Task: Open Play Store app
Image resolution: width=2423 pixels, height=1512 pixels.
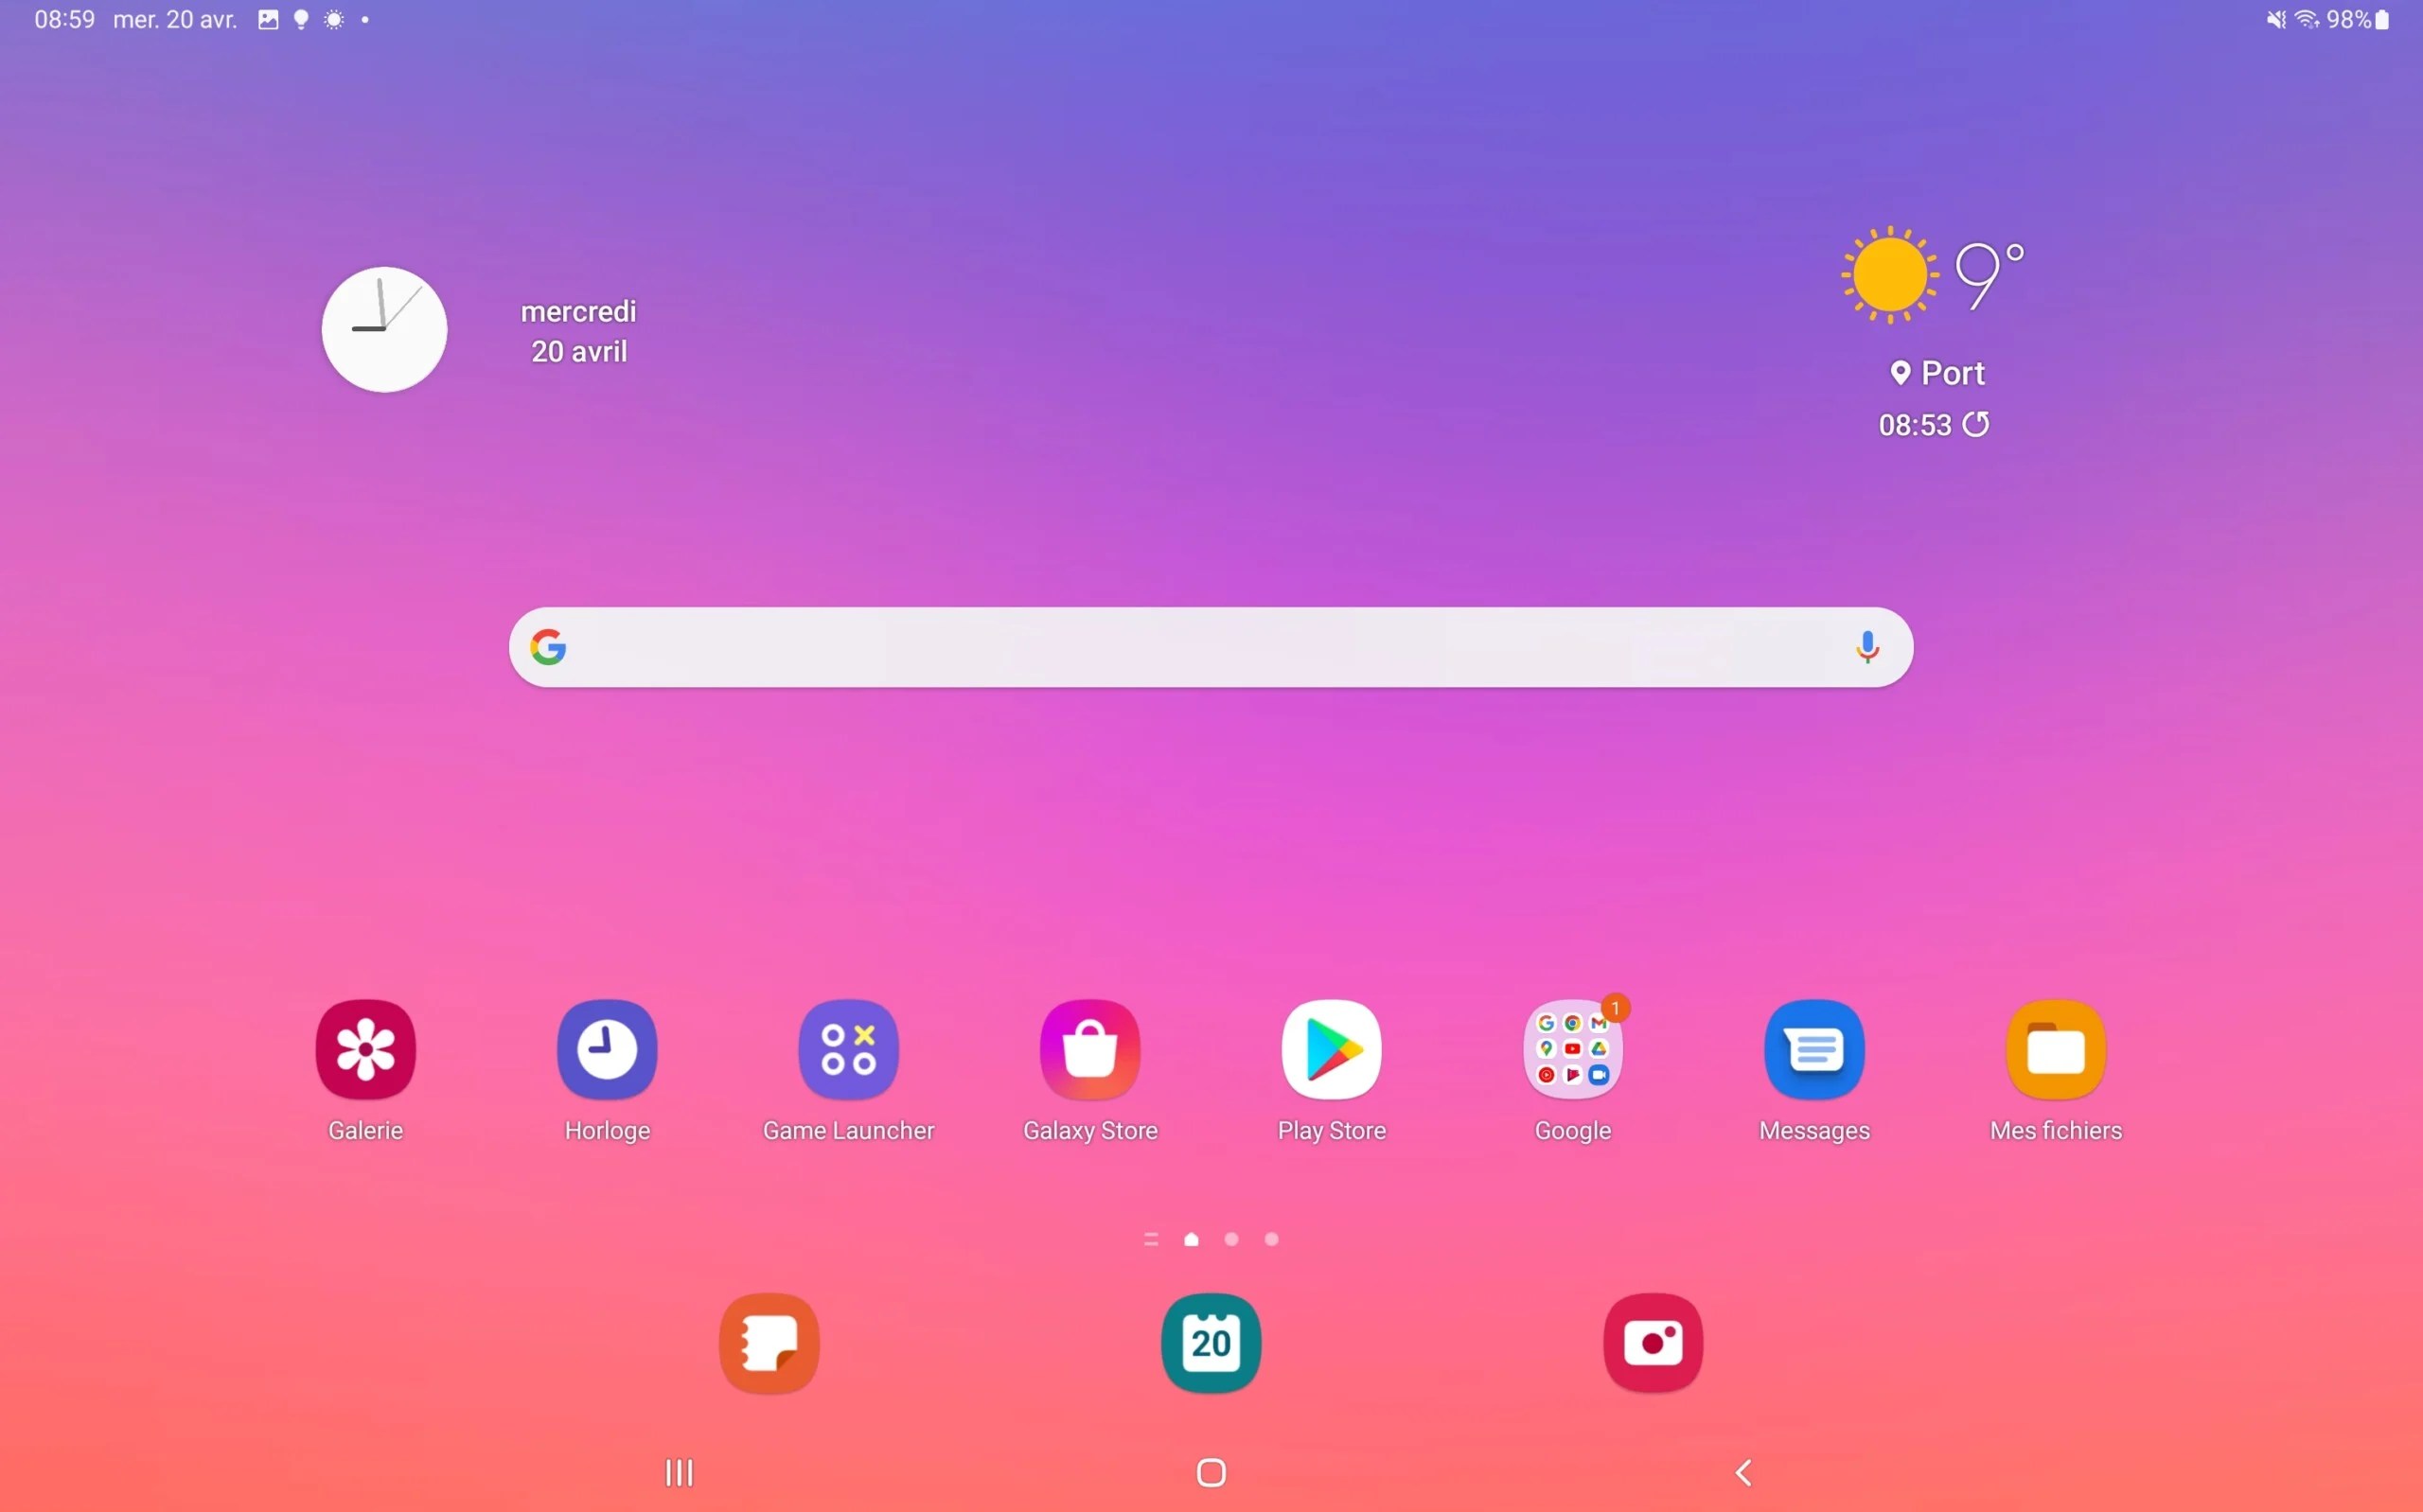Action: (1331, 1048)
